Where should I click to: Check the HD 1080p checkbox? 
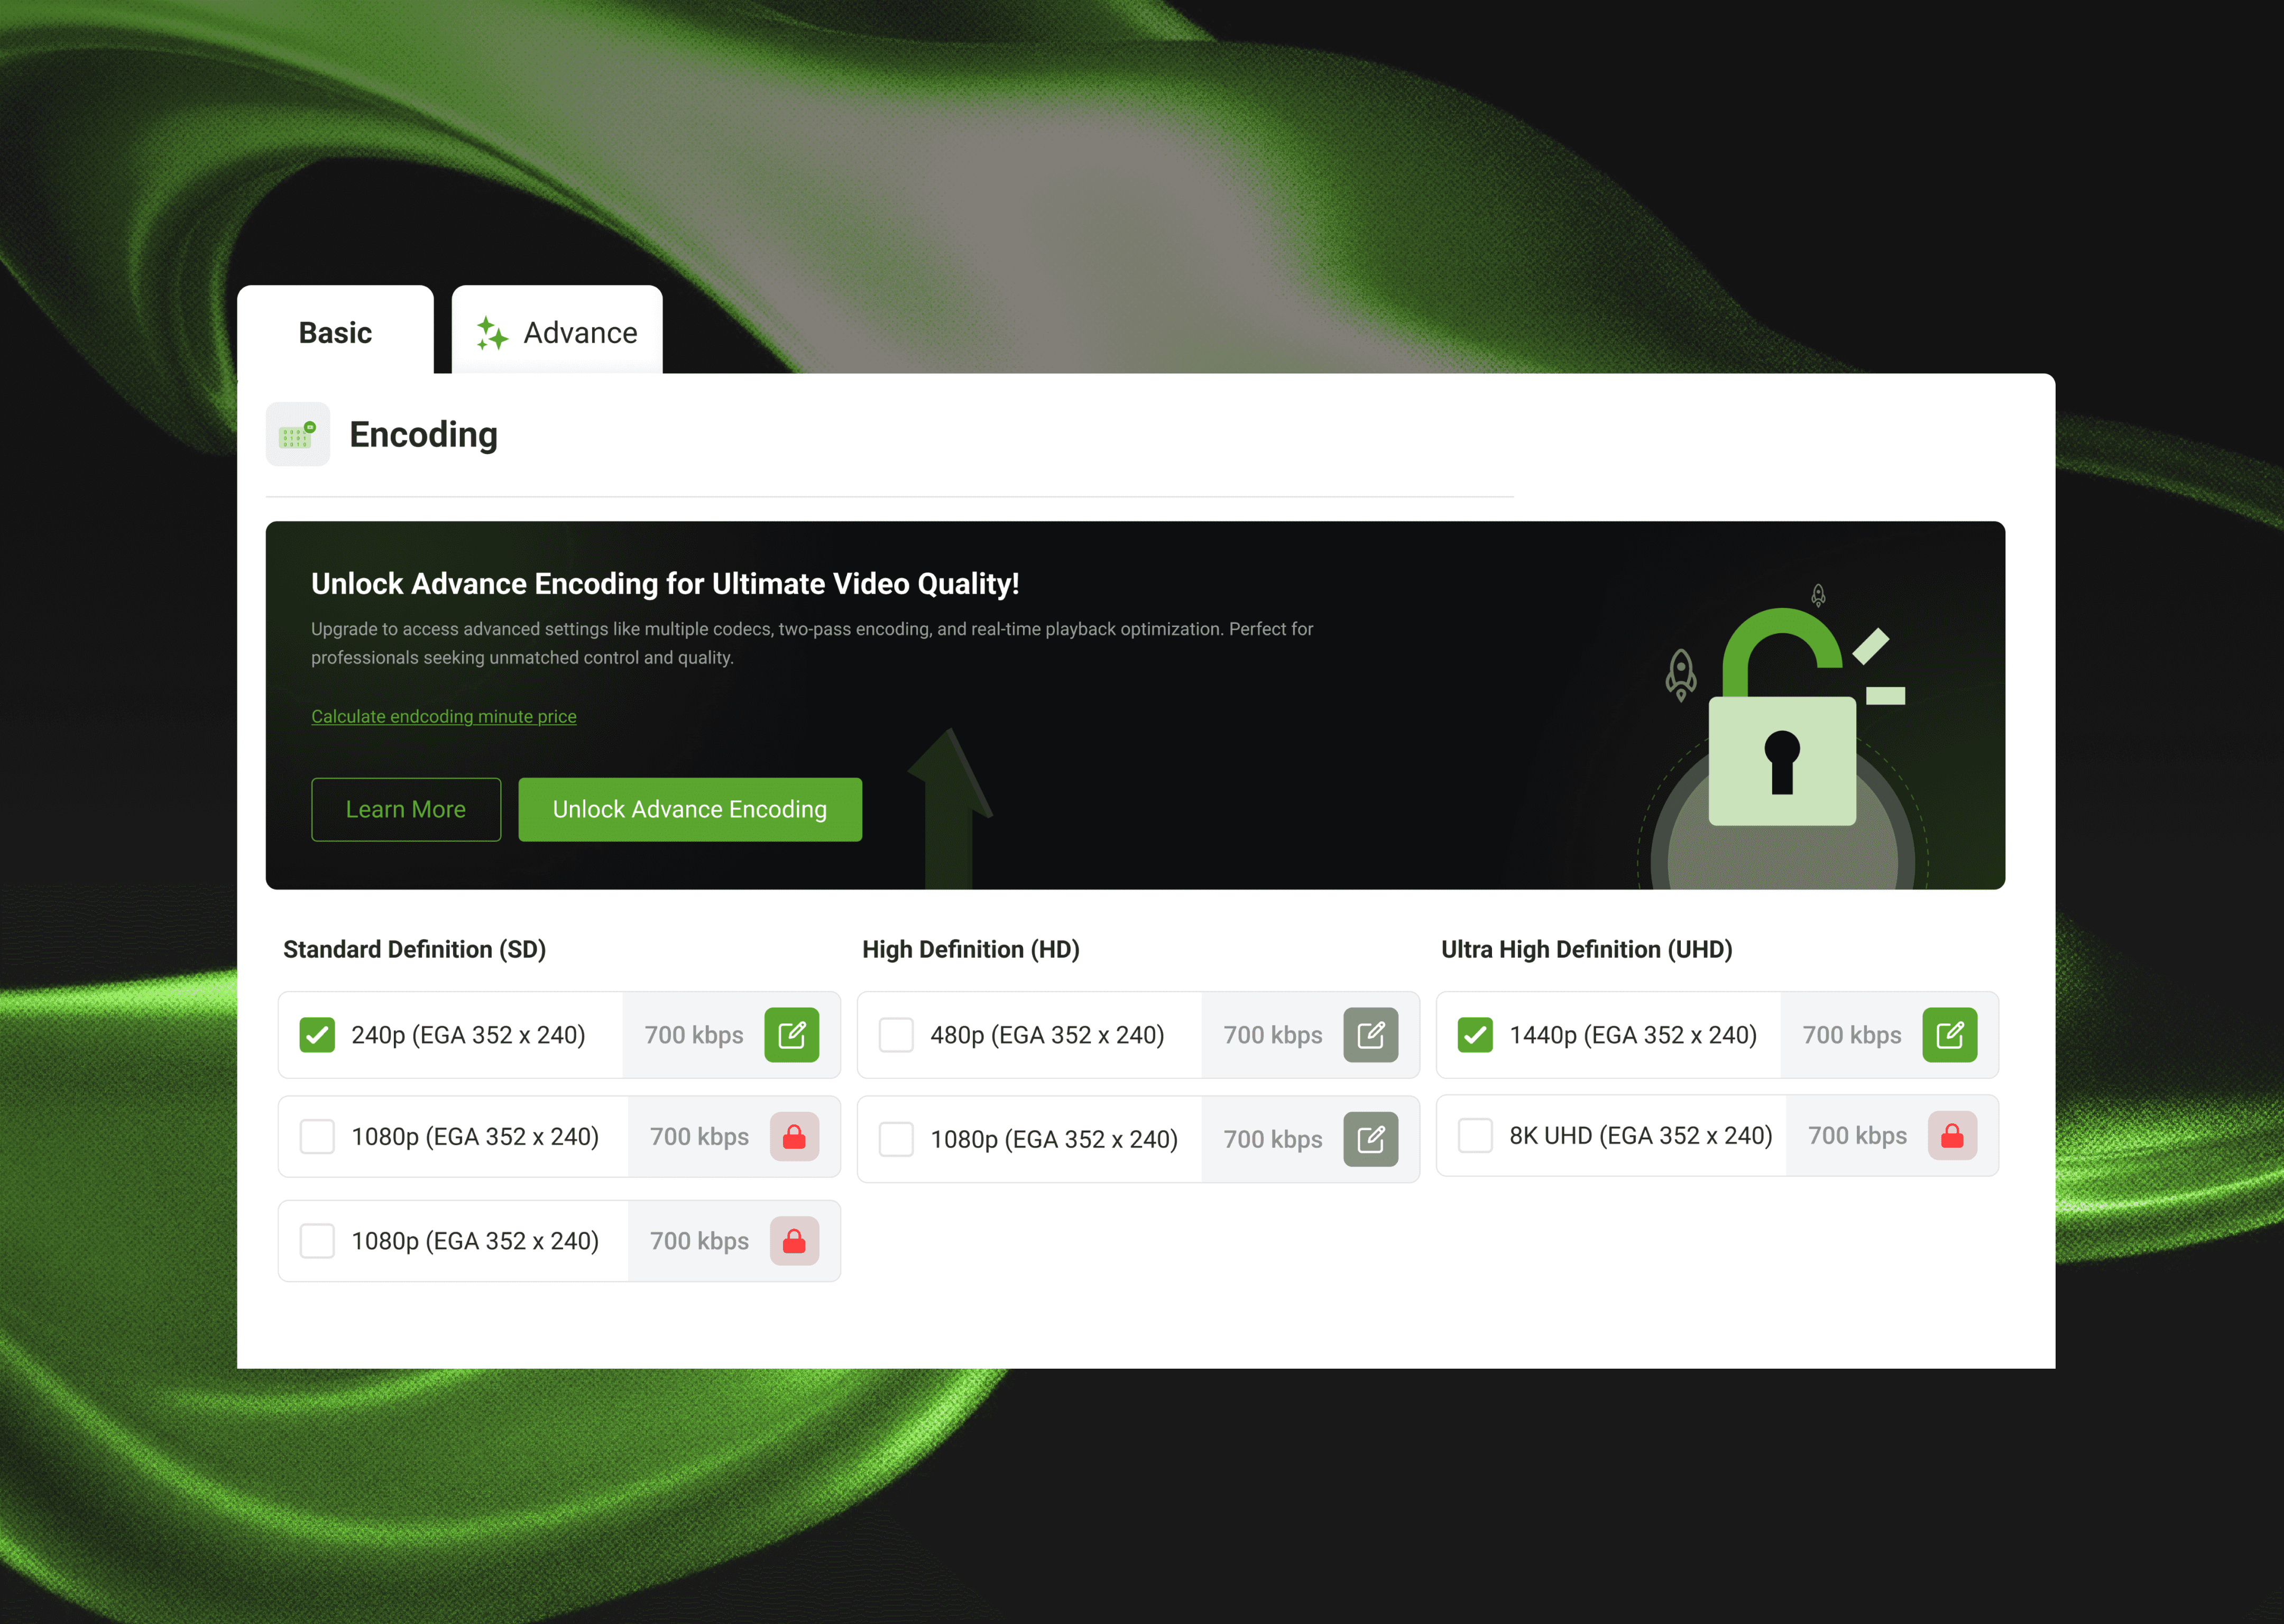[896, 1138]
